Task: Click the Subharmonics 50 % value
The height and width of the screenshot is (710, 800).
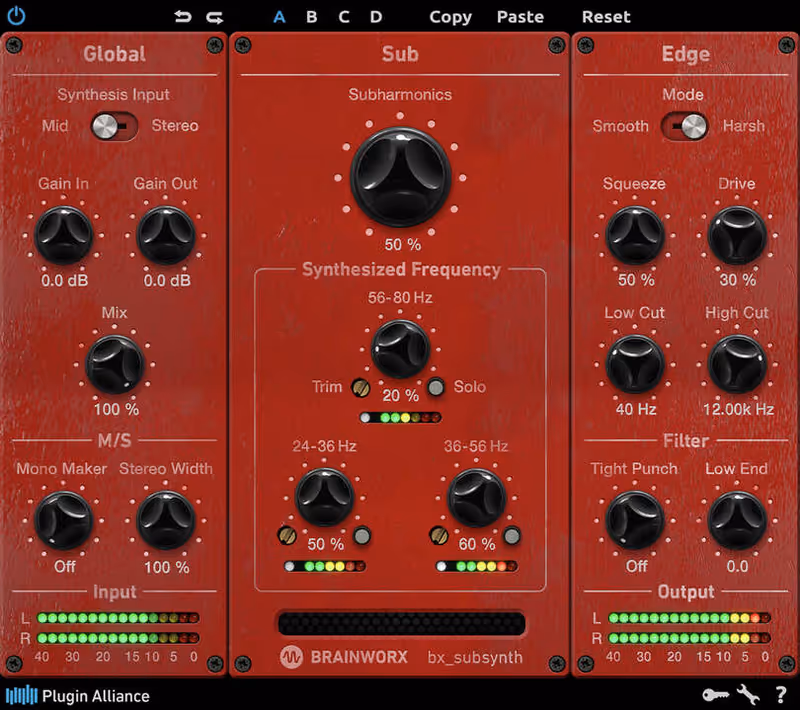Action: point(403,244)
